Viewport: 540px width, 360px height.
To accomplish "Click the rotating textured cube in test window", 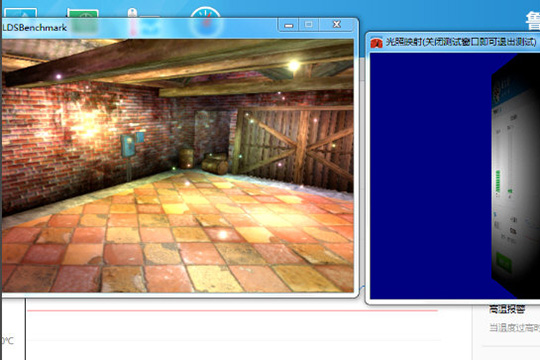I will point(516,176).
